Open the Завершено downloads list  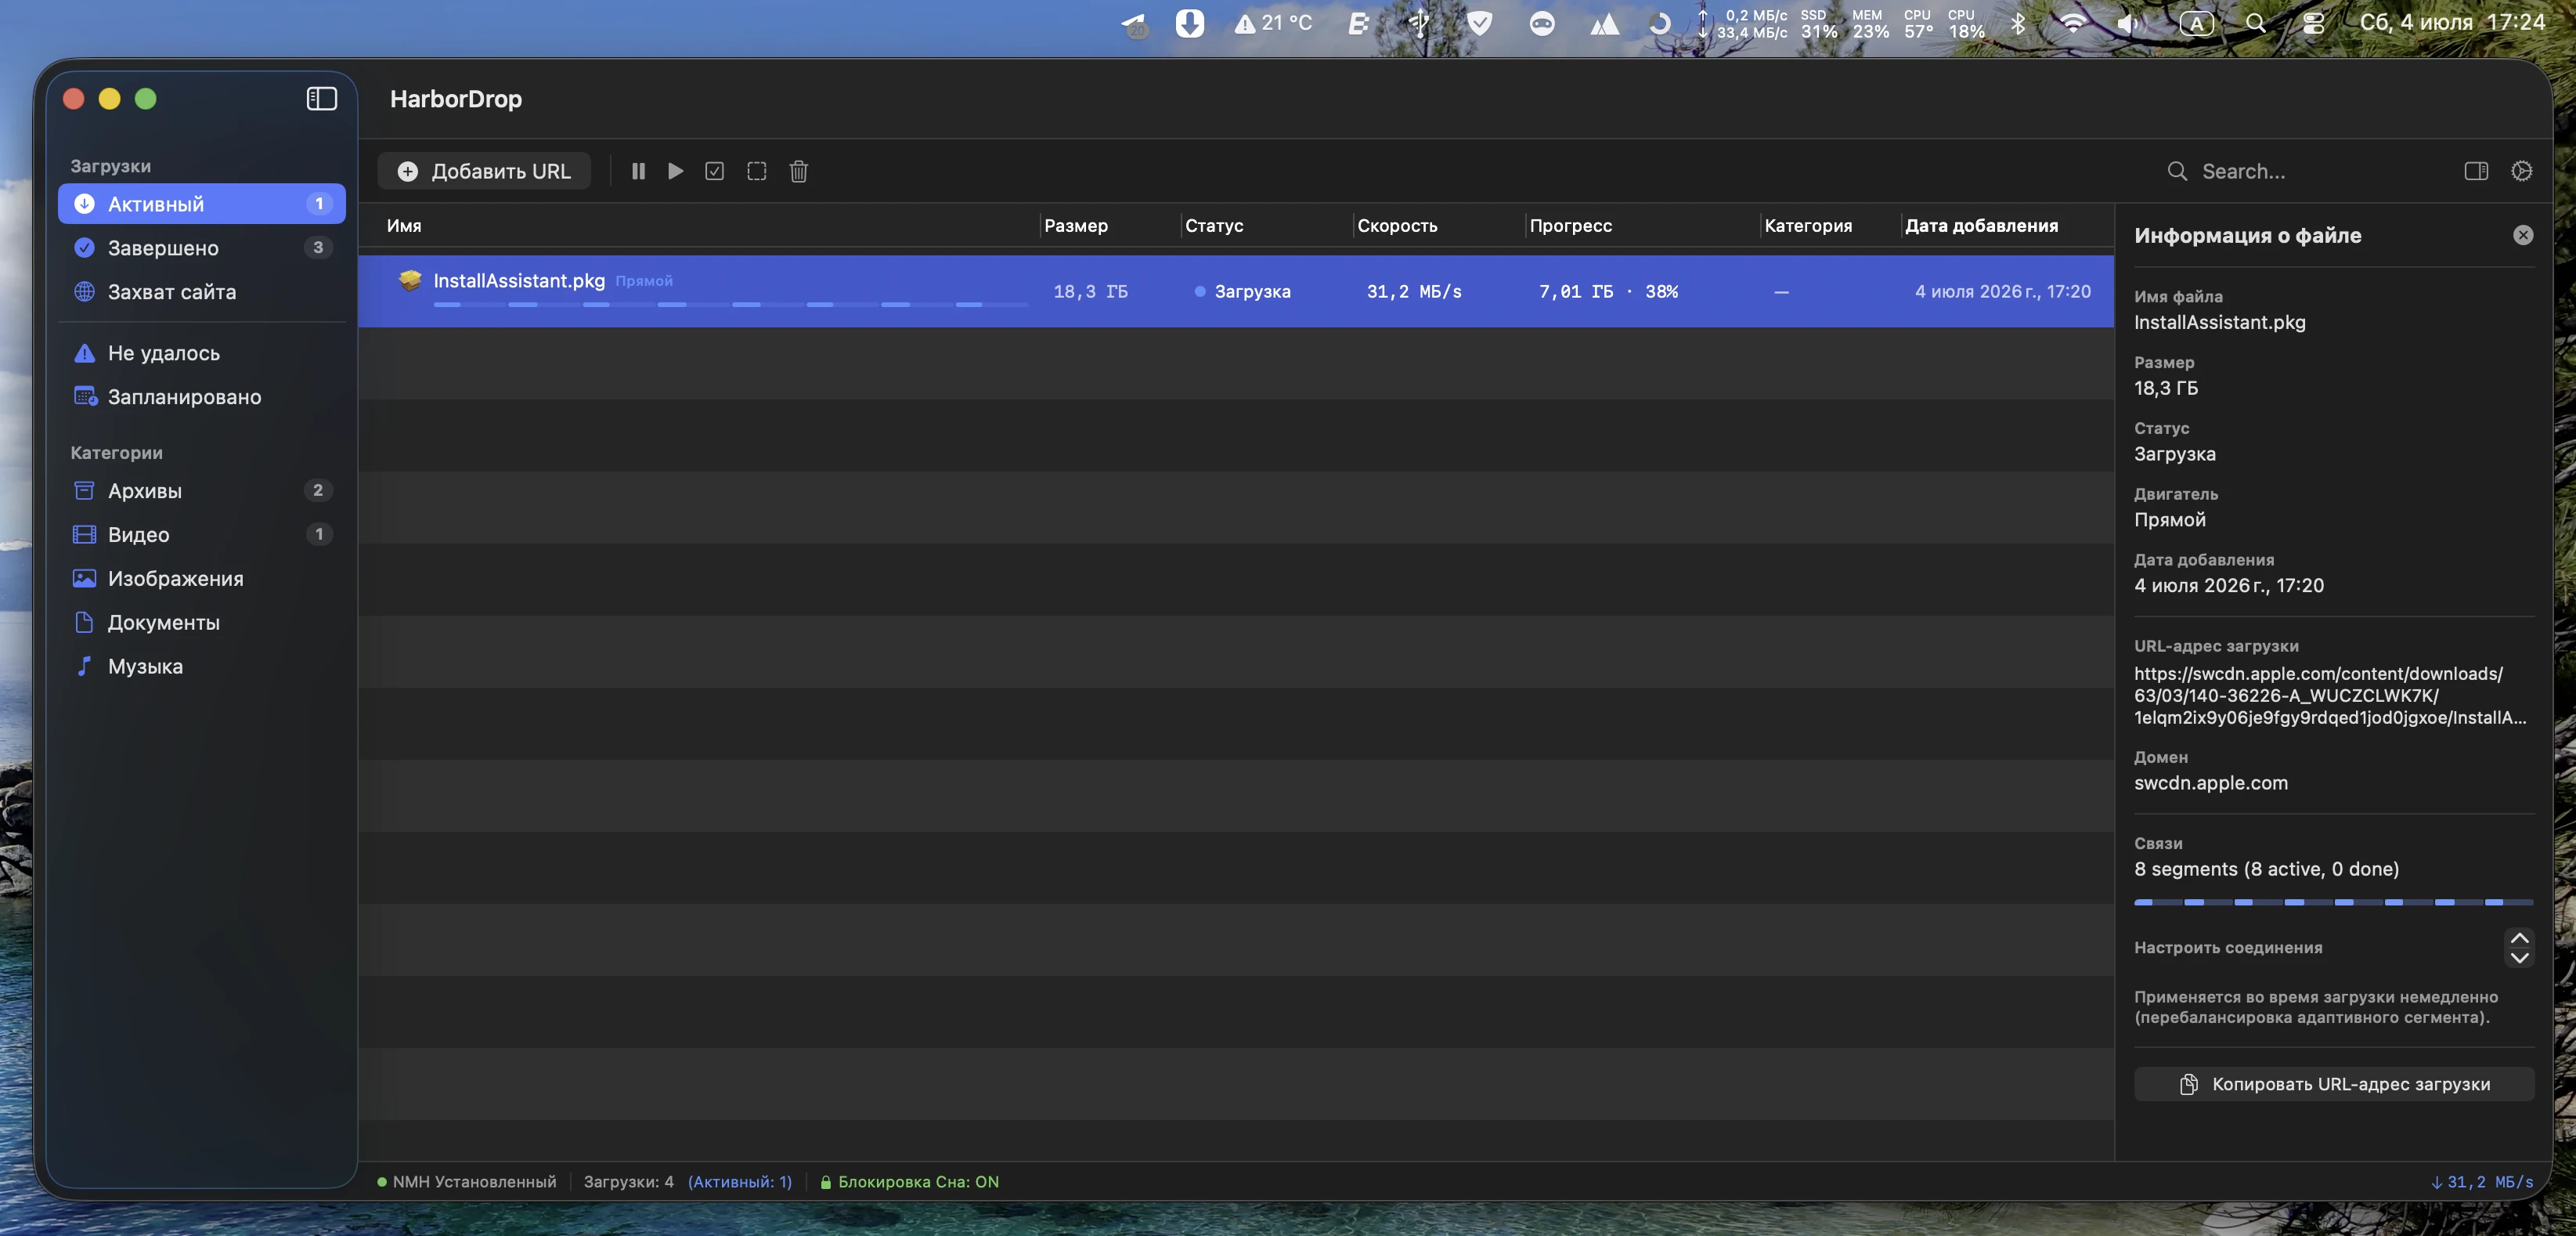point(202,248)
